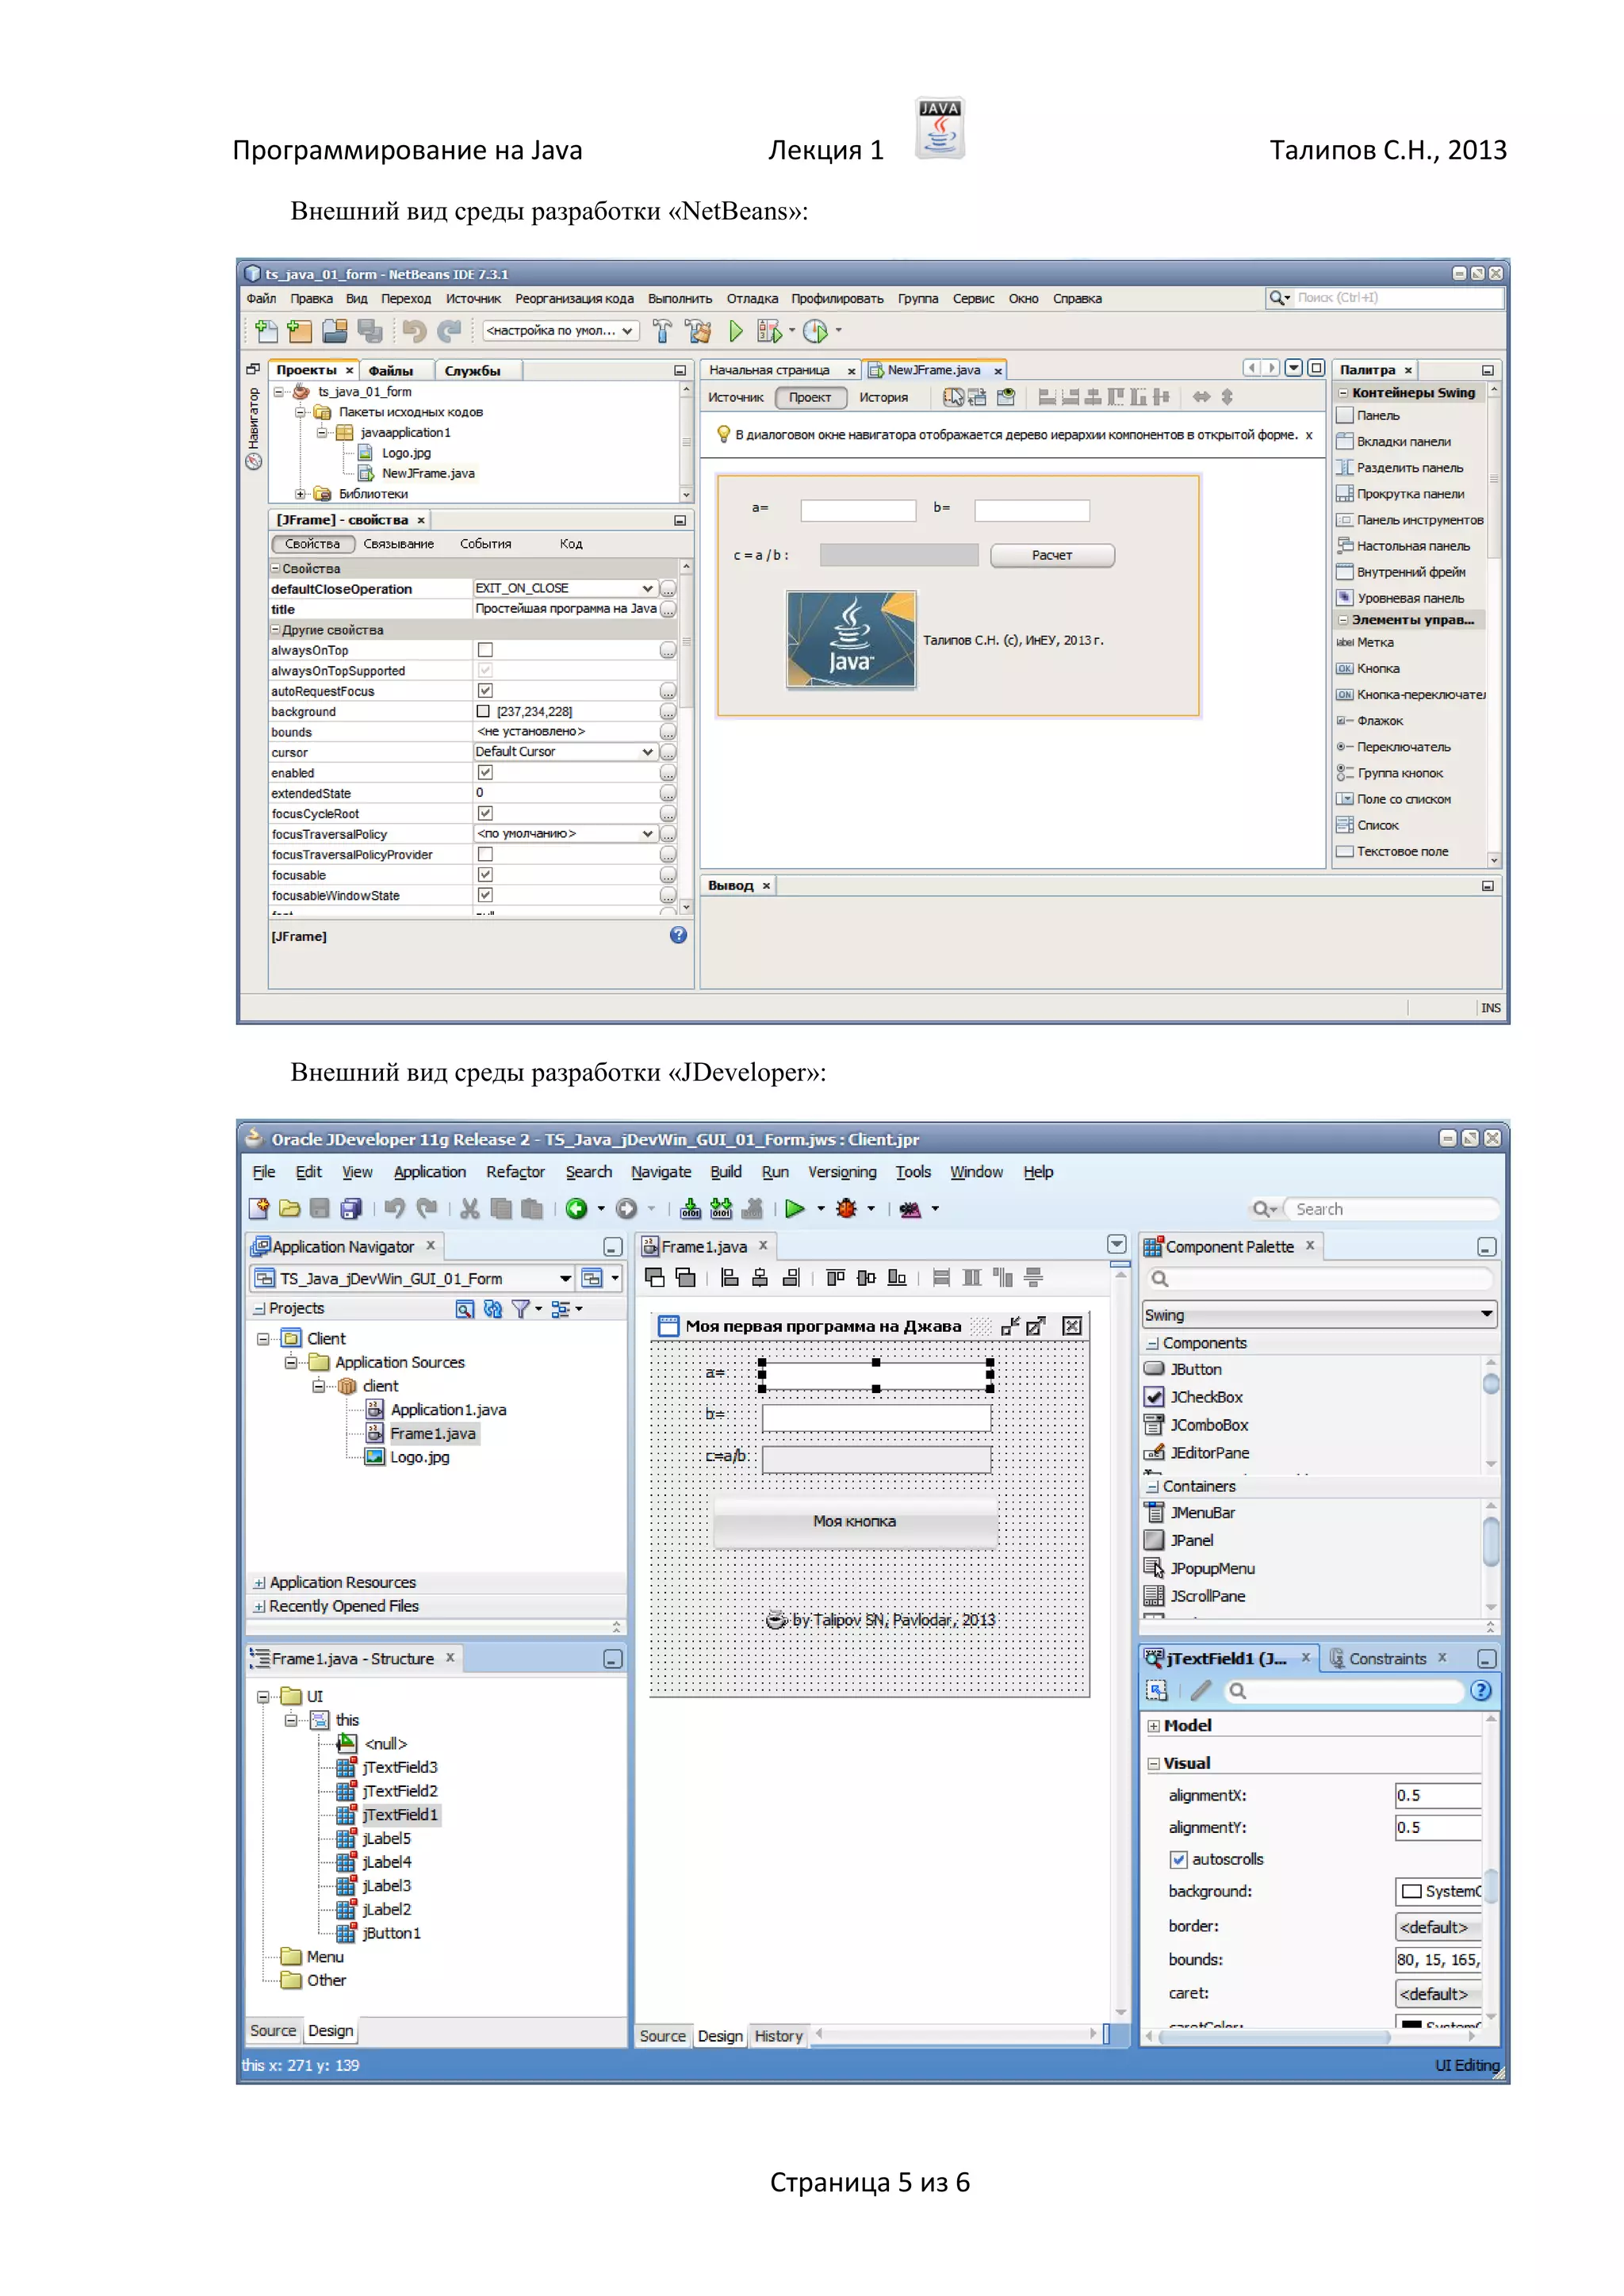Click the NetBeans Run Project green arrow

click(736, 331)
